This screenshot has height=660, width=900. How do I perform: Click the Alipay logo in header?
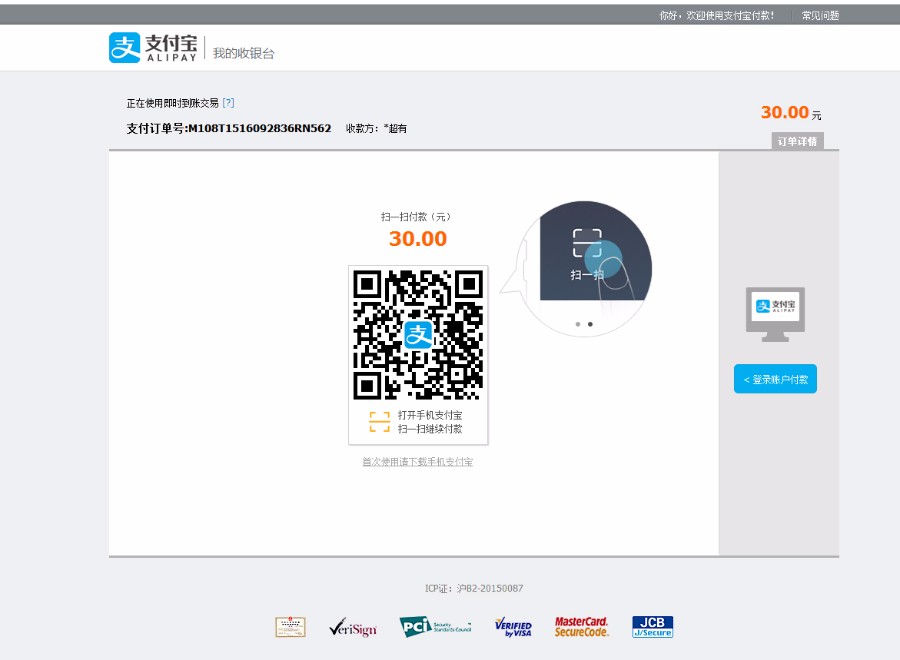pos(153,47)
